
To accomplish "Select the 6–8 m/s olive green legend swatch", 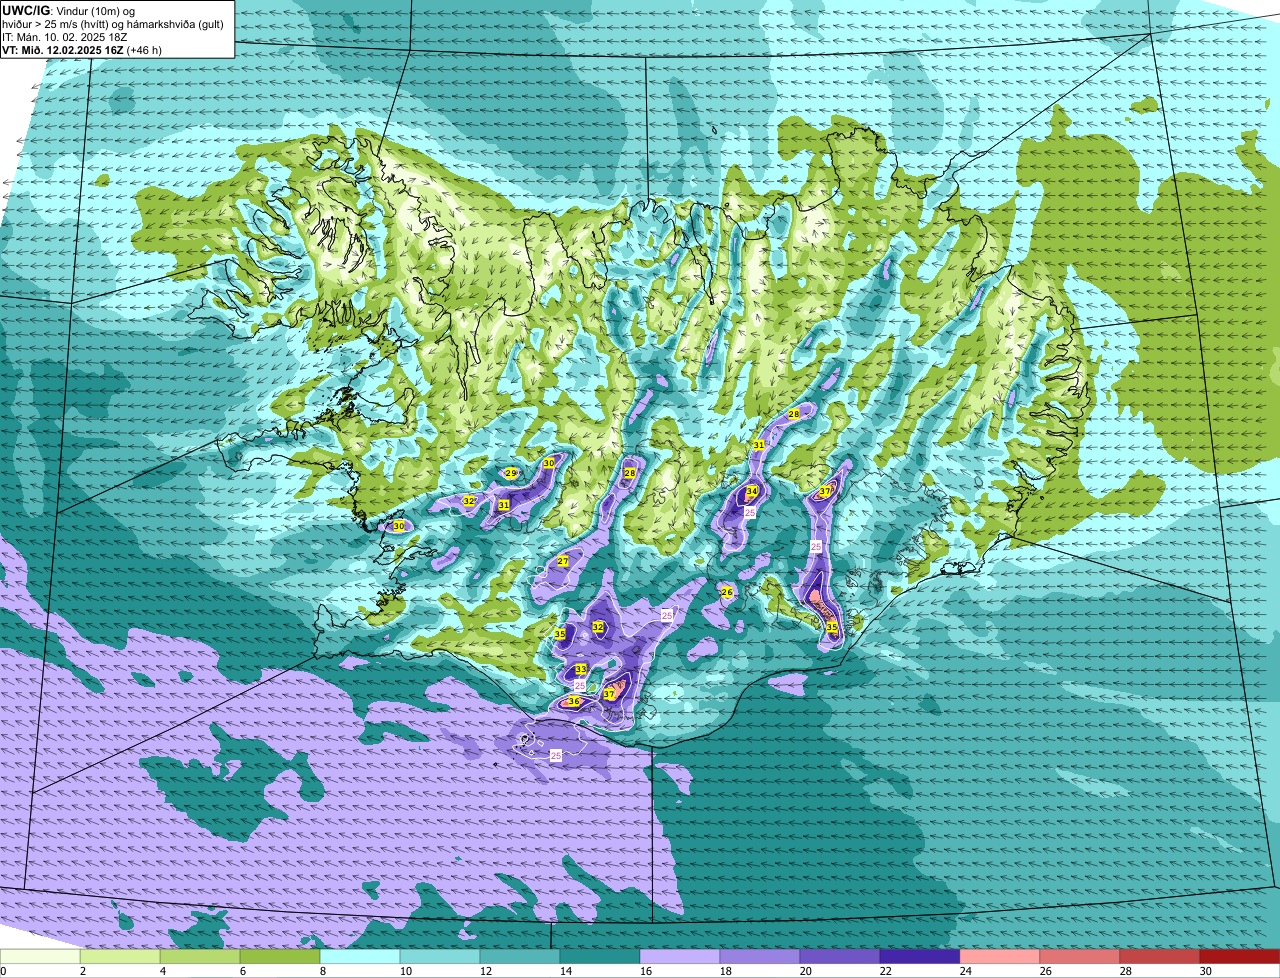I will tap(280, 956).
